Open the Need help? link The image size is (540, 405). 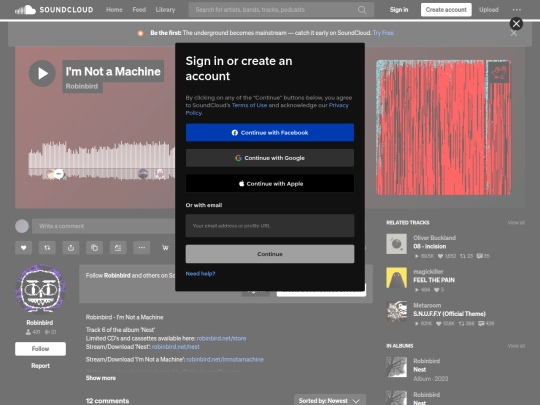(200, 274)
